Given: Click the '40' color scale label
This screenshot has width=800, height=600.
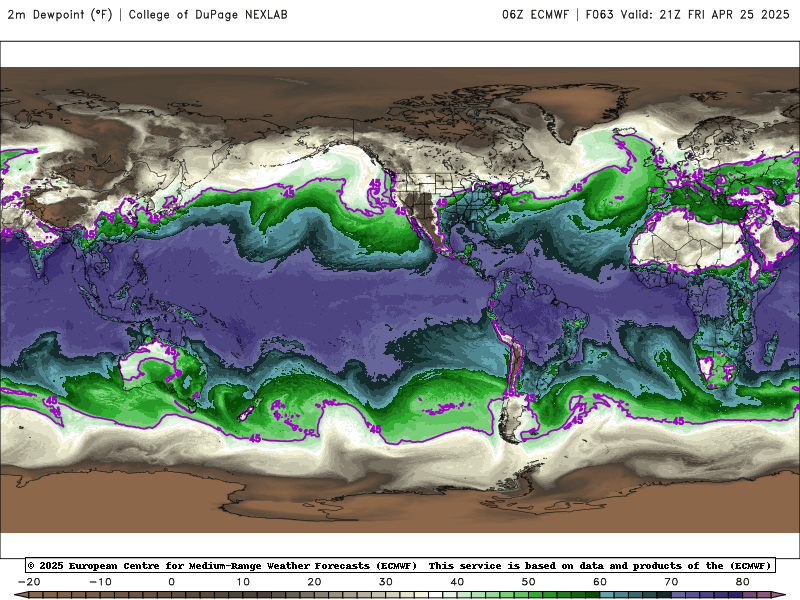Looking at the screenshot, I should [457, 582].
